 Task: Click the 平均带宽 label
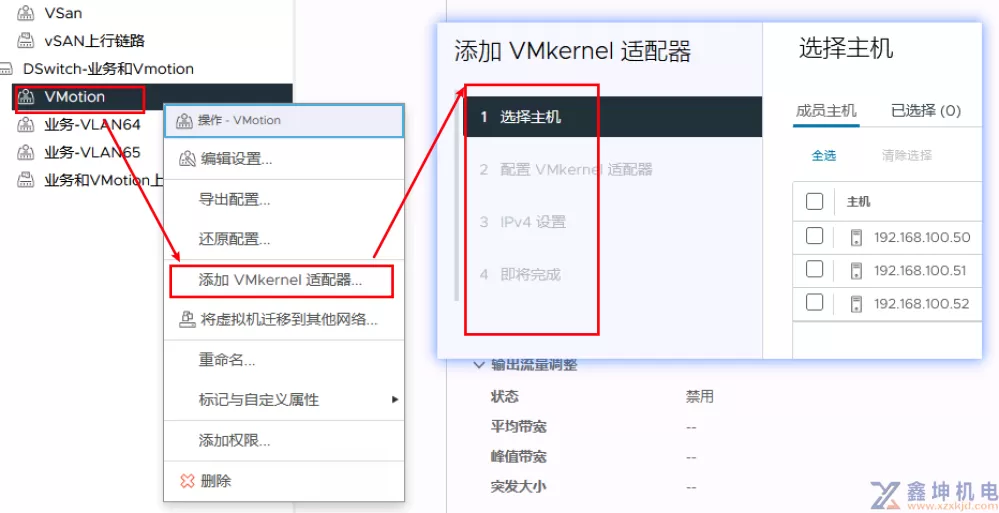point(519,427)
